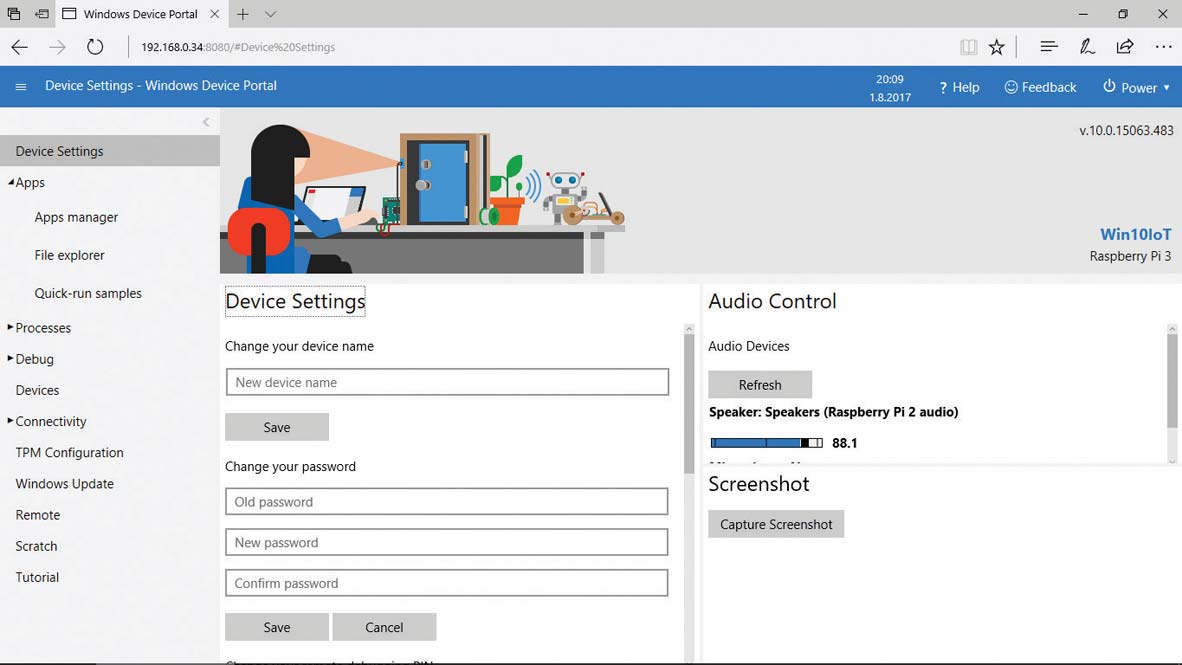The width and height of the screenshot is (1182, 665).
Task: Refresh the browser page
Action: point(95,47)
